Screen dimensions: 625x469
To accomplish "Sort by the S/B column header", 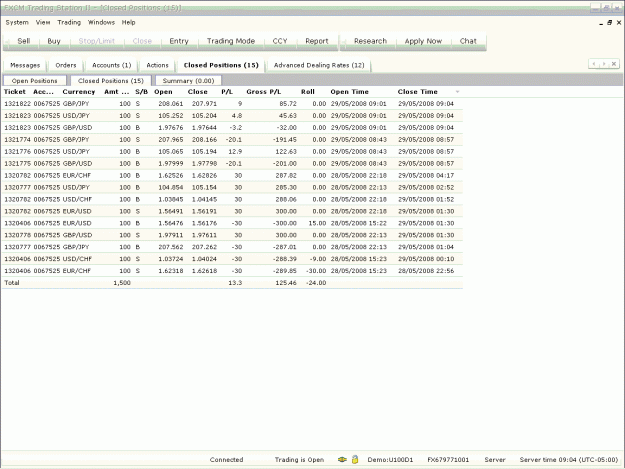I will (142, 92).
